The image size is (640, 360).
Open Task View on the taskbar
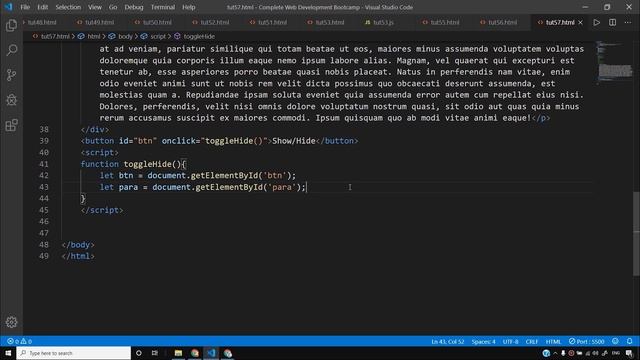(155, 353)
